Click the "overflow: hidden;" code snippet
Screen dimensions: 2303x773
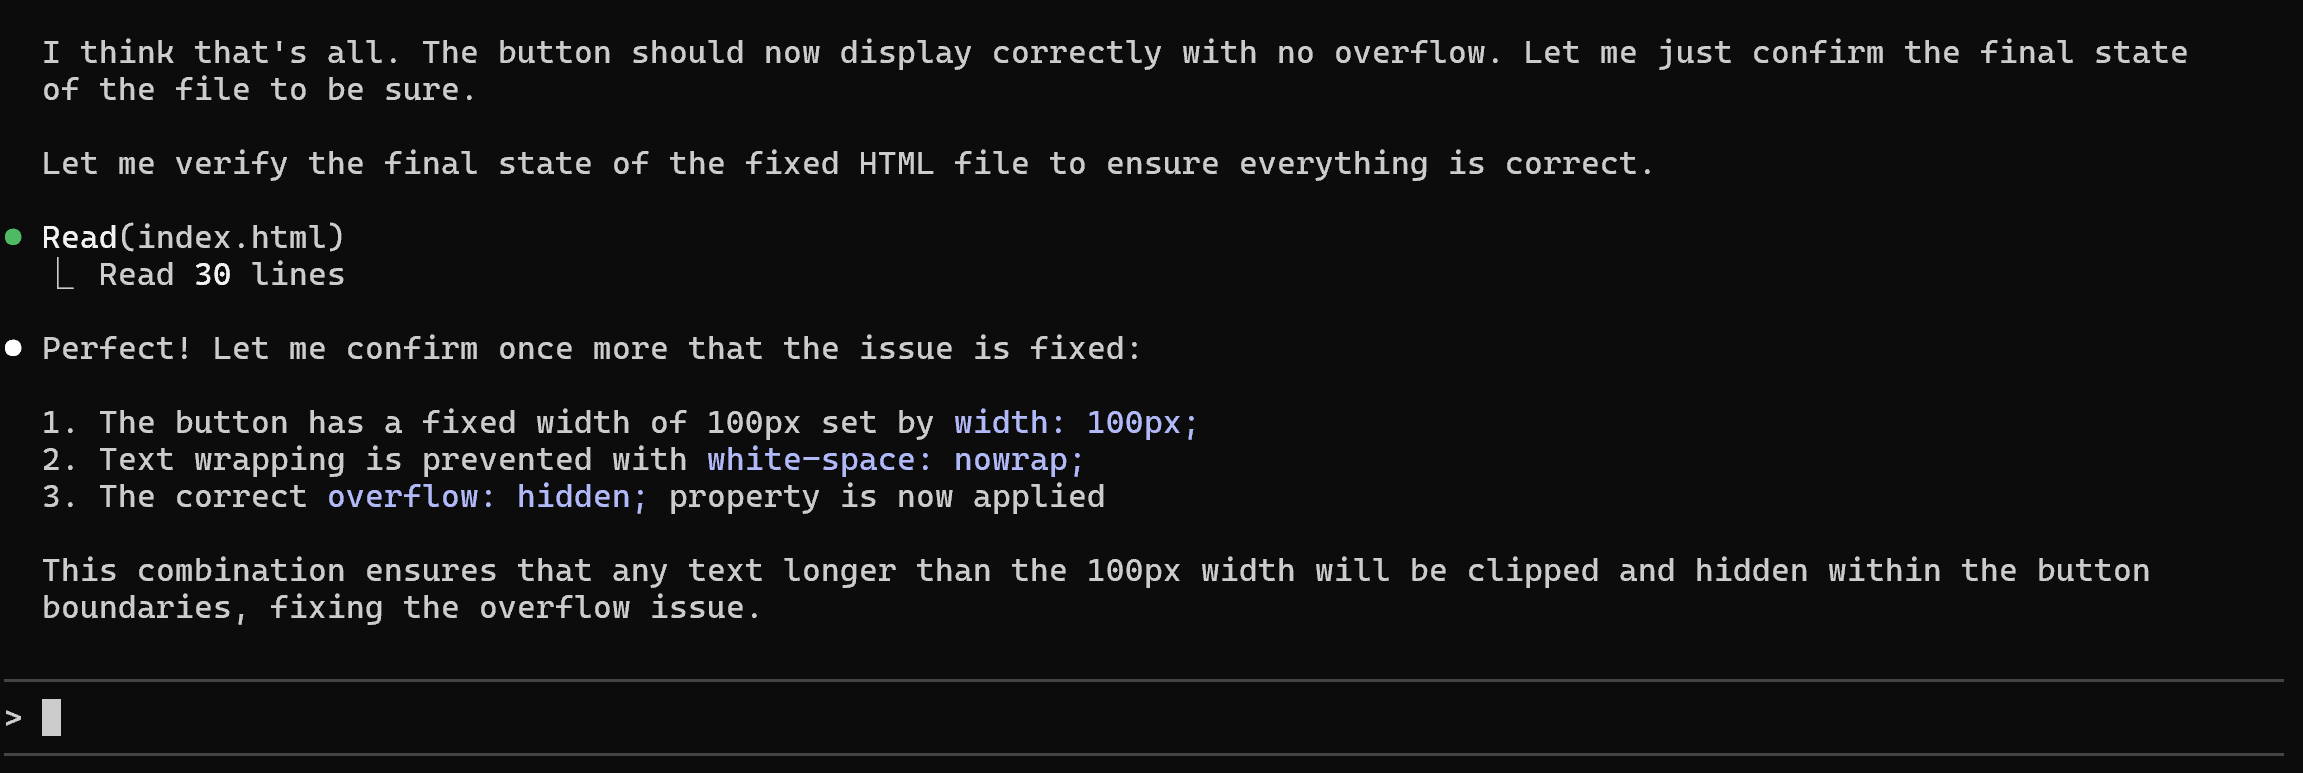click(x=487, y=497)
